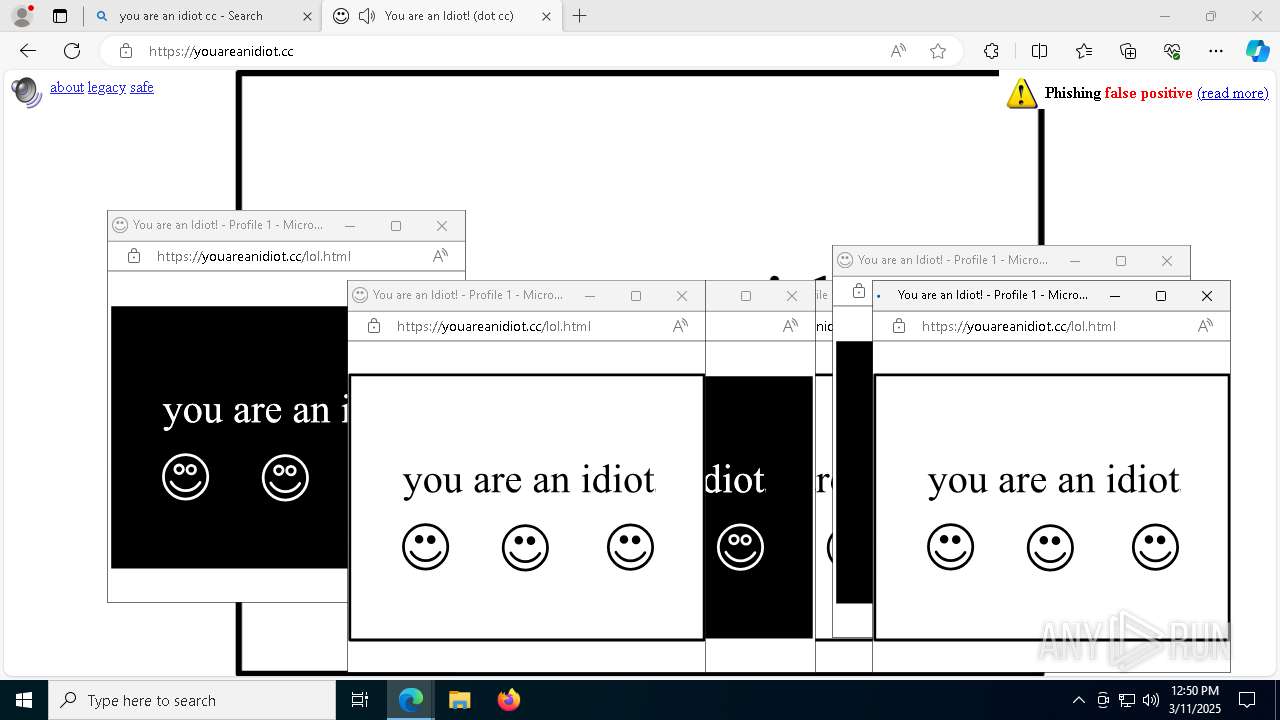Click the lock icon in the front right popup's address bar
Image resolution: width=1280 pixels, height=720 pixels.
coord(899,326)
